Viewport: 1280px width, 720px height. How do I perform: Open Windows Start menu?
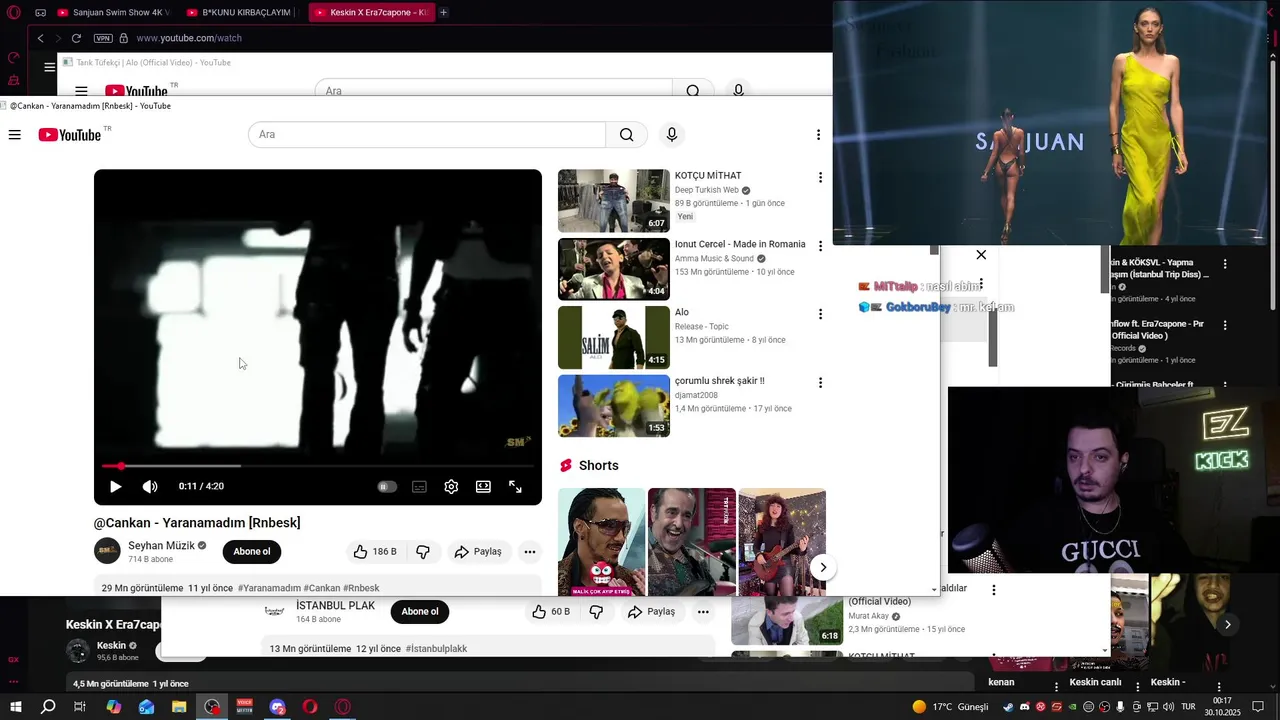pyautogui.click(x=16, y=707)
